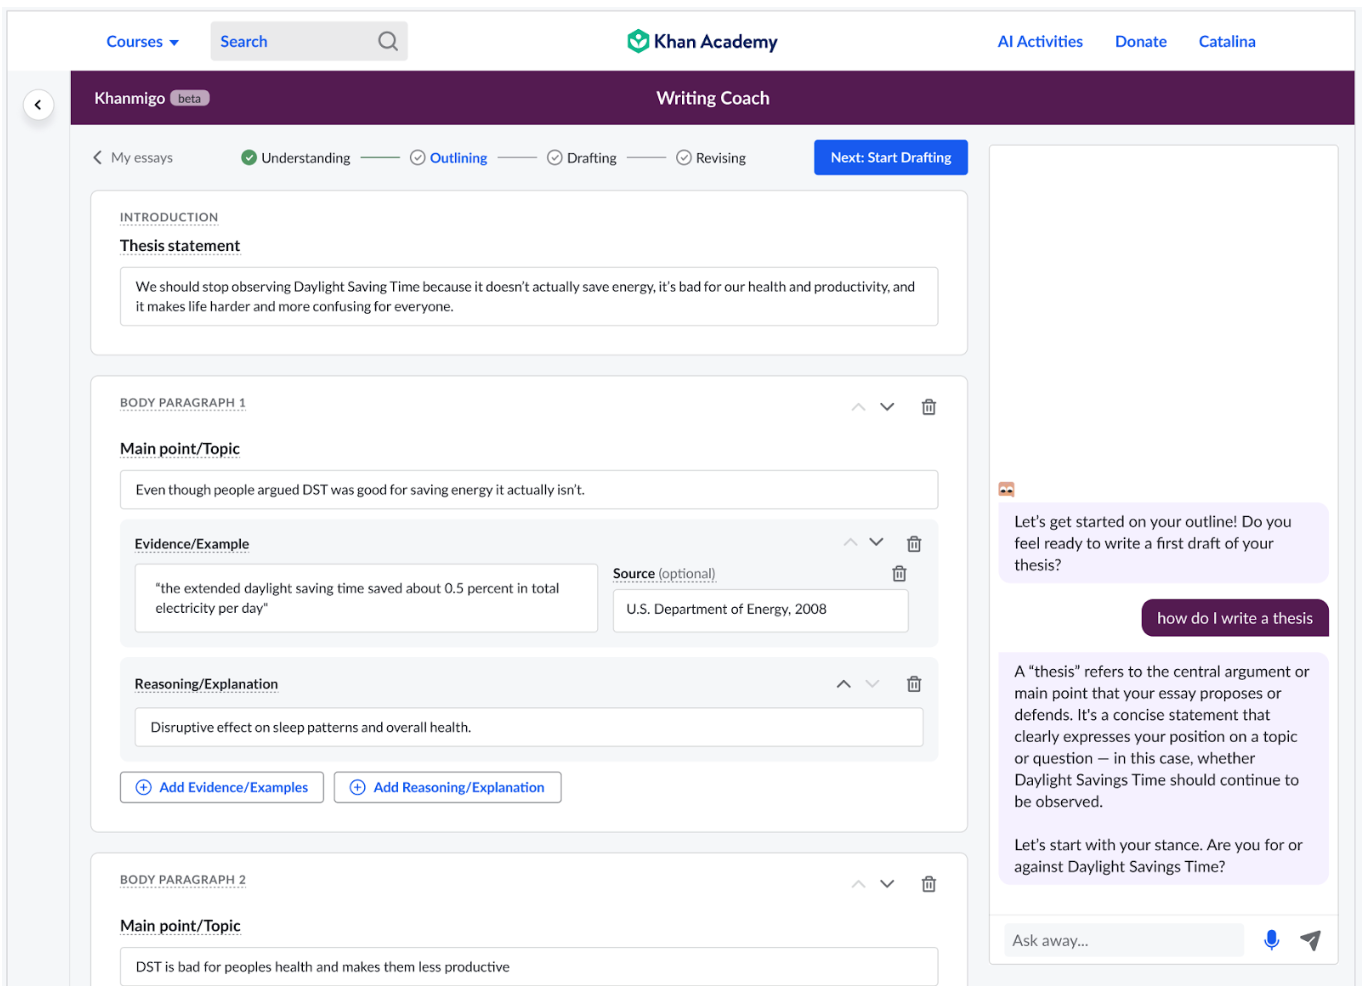Viewport: 1364px width, 990px height.
Task: Click the microphone icon in chat
Action: tap(1271, 940)
